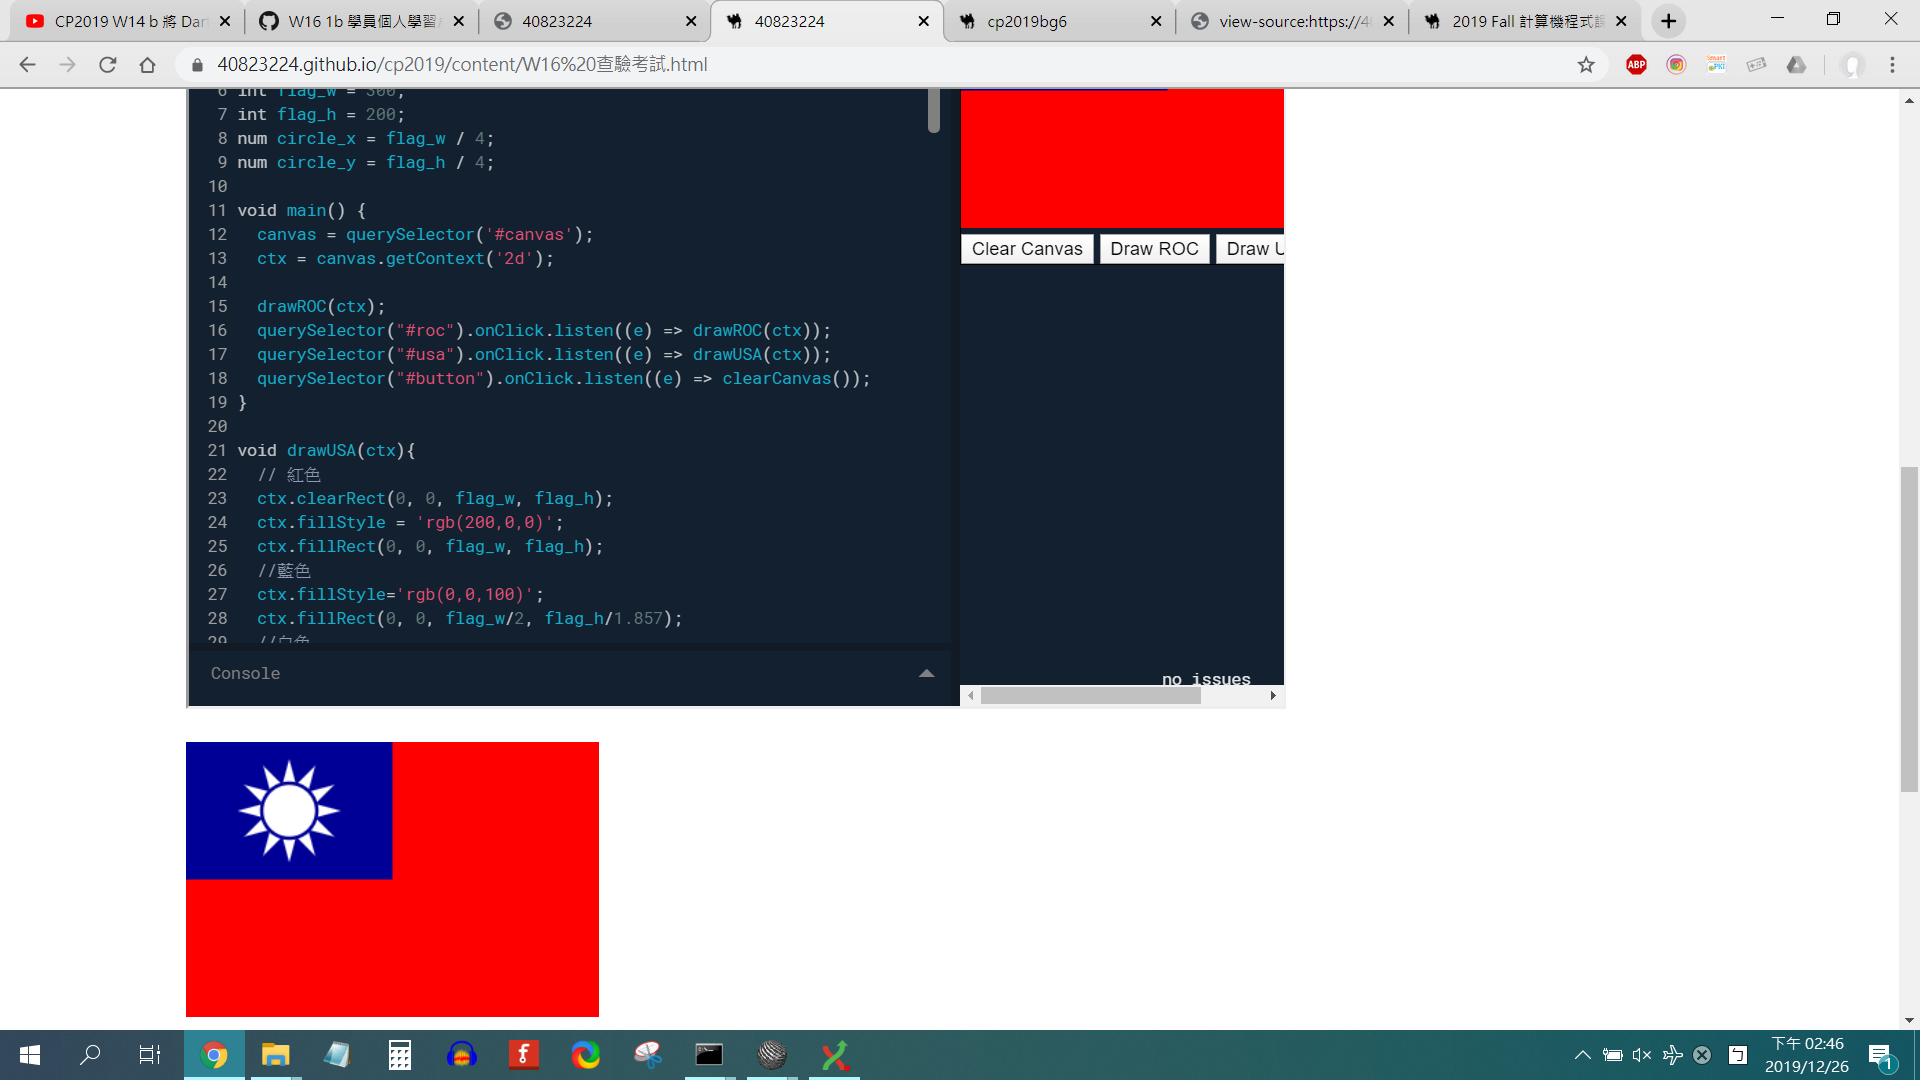Open Calculator app in the taskbar
Screen dimensions: 1920x1080
pos(399,1055)
